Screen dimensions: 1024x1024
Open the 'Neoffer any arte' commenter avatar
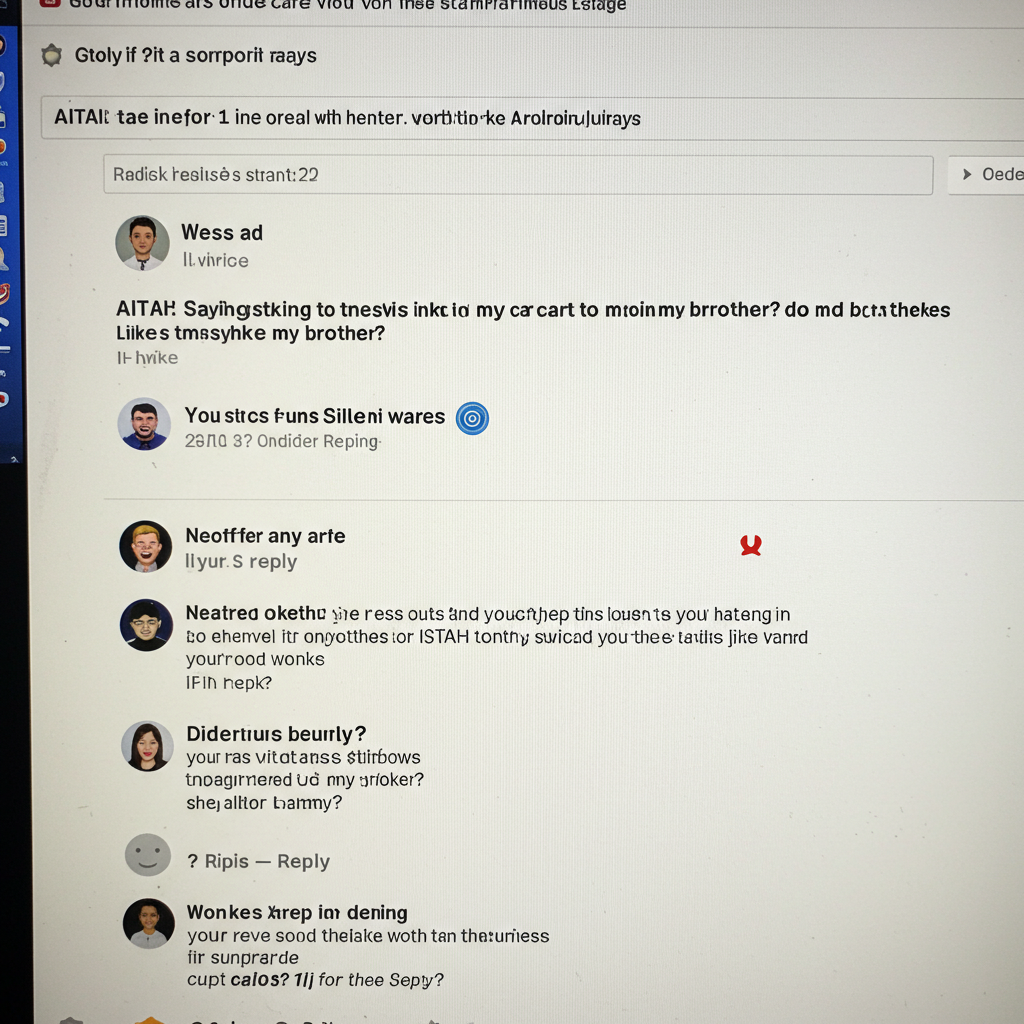pos(146,547)
